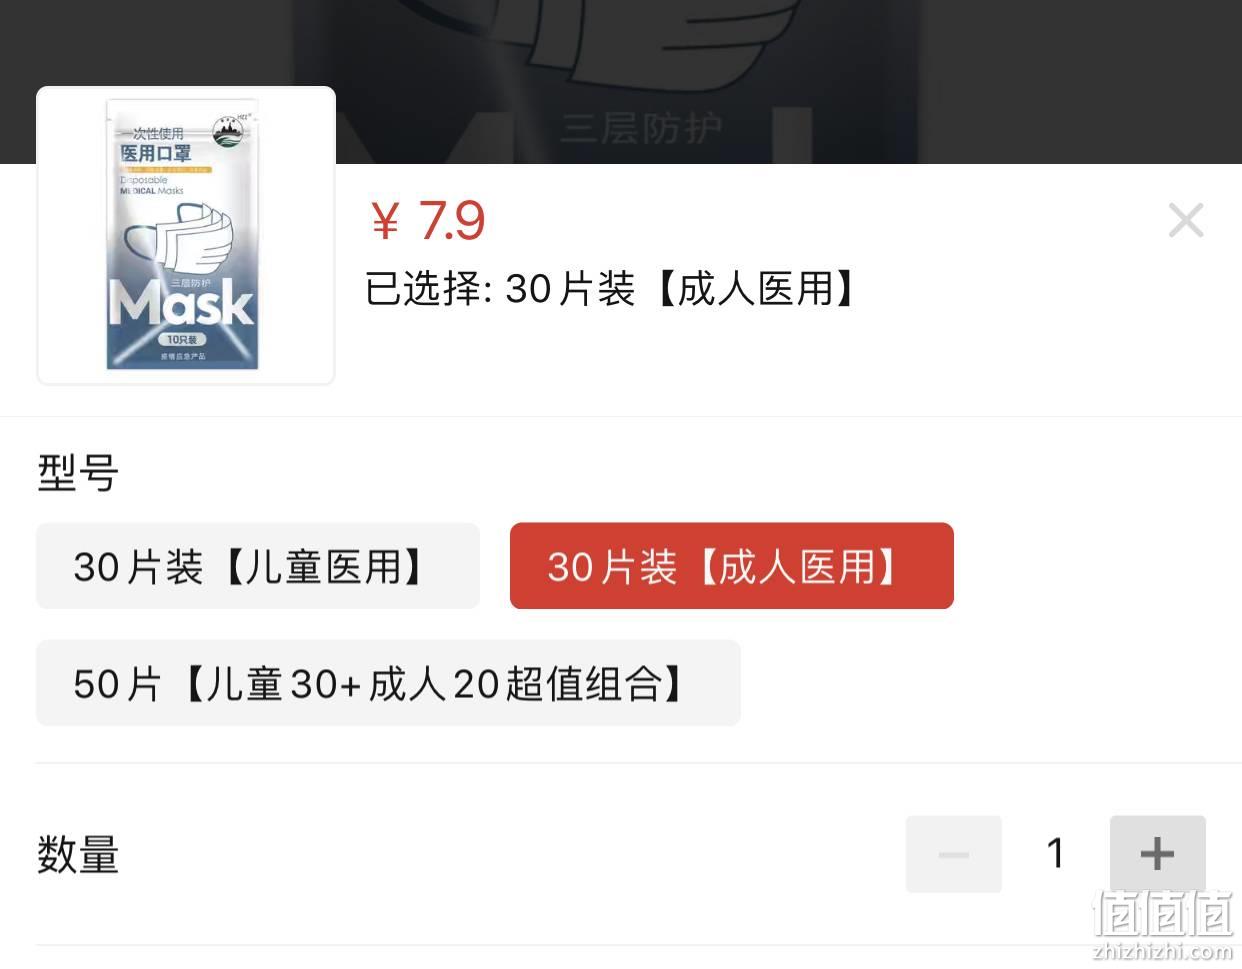Click the Mask lettering on package thumbnail
This screenshot has height=969, width=1242.
pos(181,301)
